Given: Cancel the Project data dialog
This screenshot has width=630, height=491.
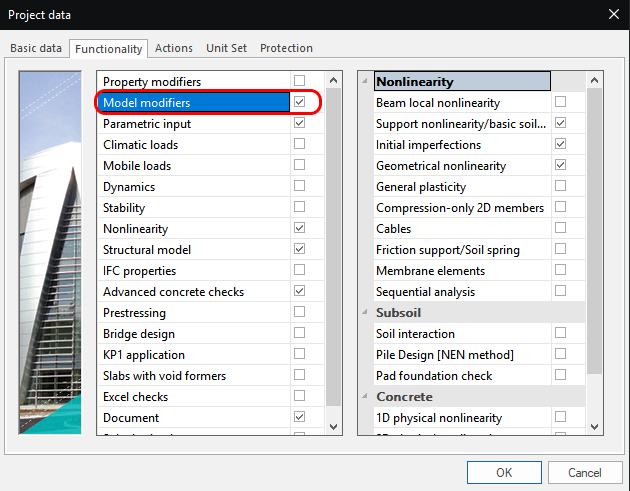Looking at the screenshot, I should [584, 472].
